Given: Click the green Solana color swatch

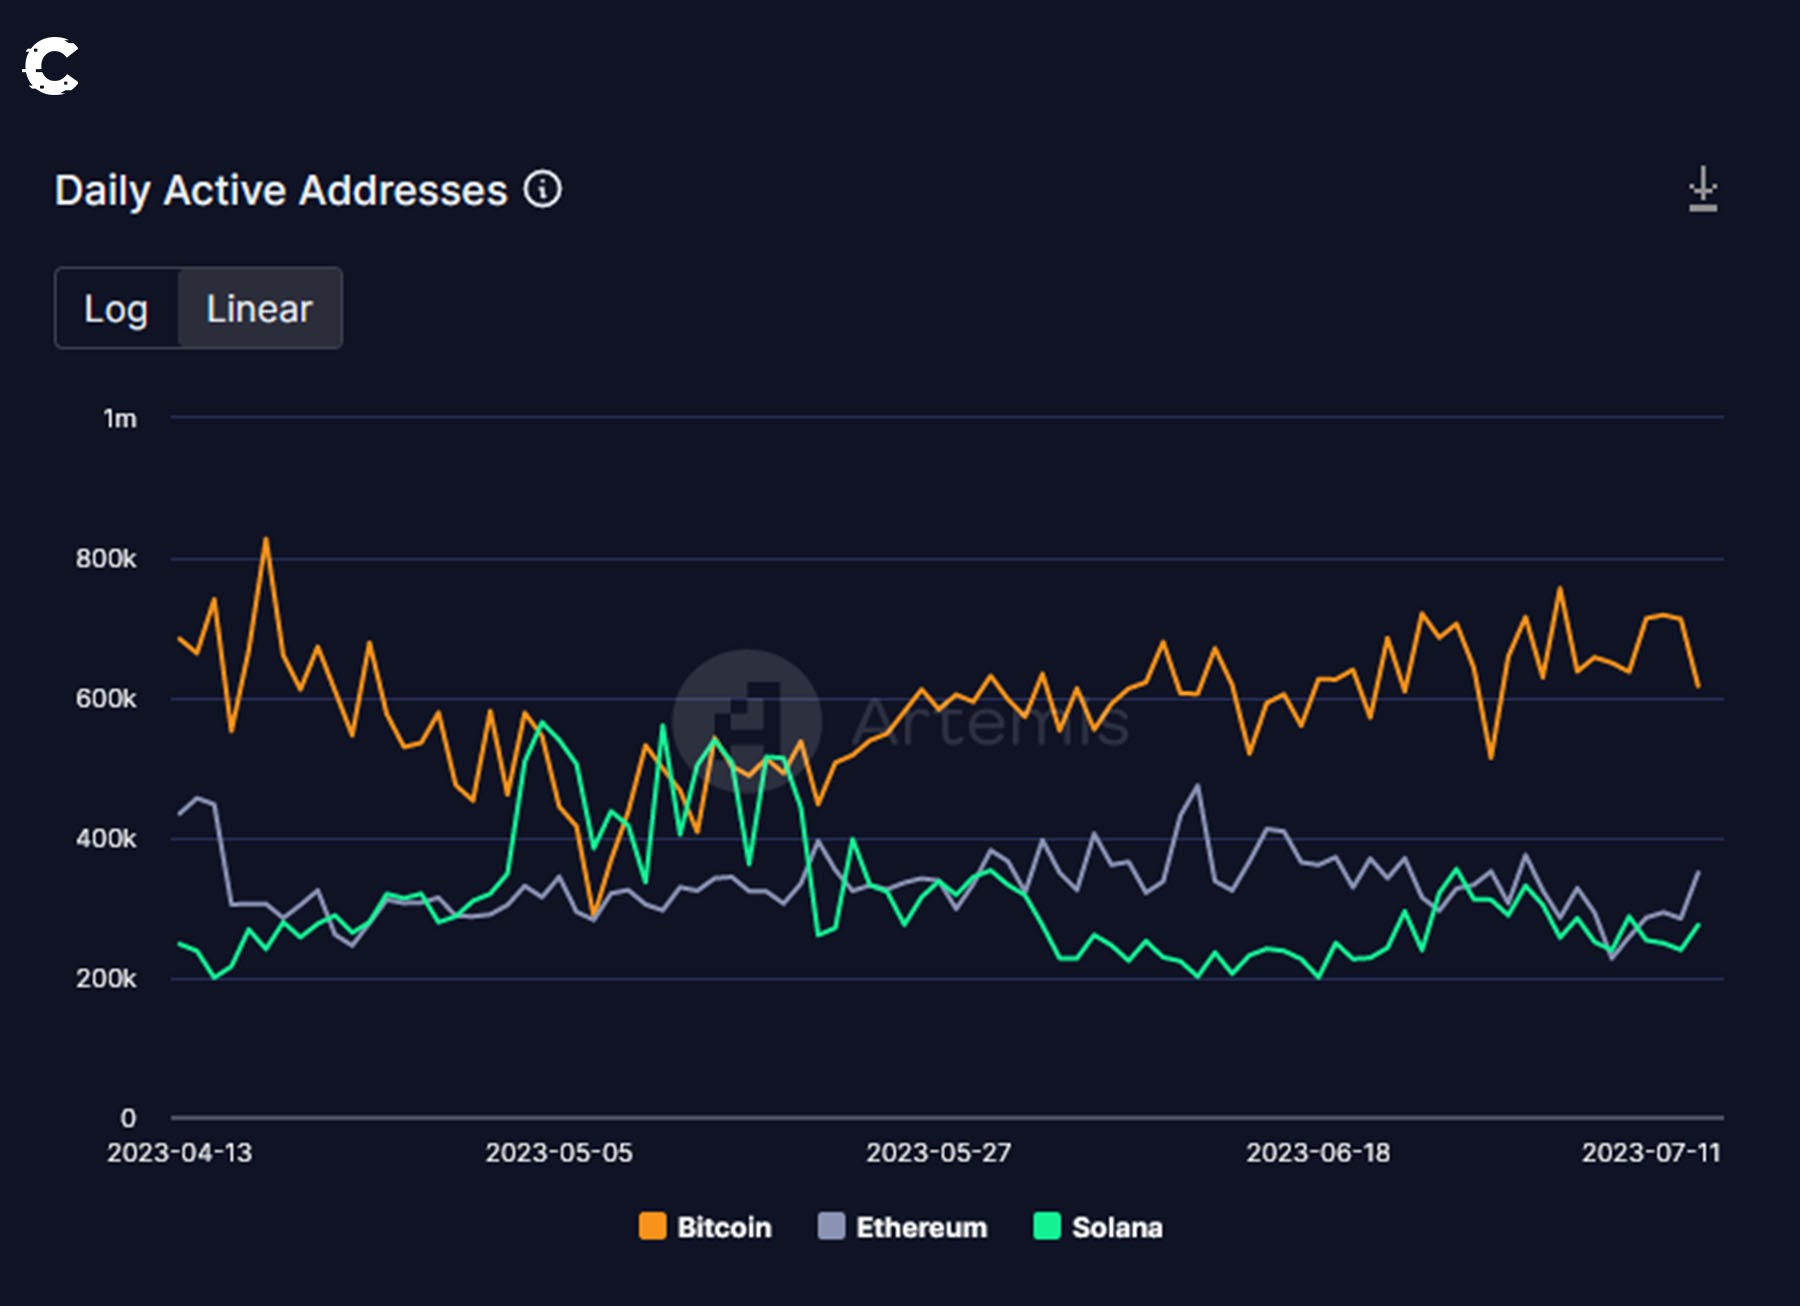Looking at the screenshot, I should click(x=1046, y=1226).
